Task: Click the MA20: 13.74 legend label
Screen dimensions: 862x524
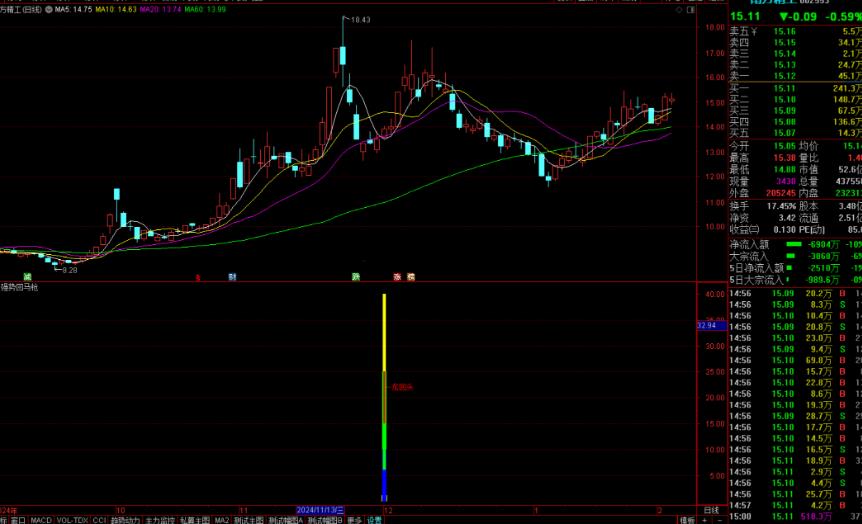Action: tap(161, 10)
